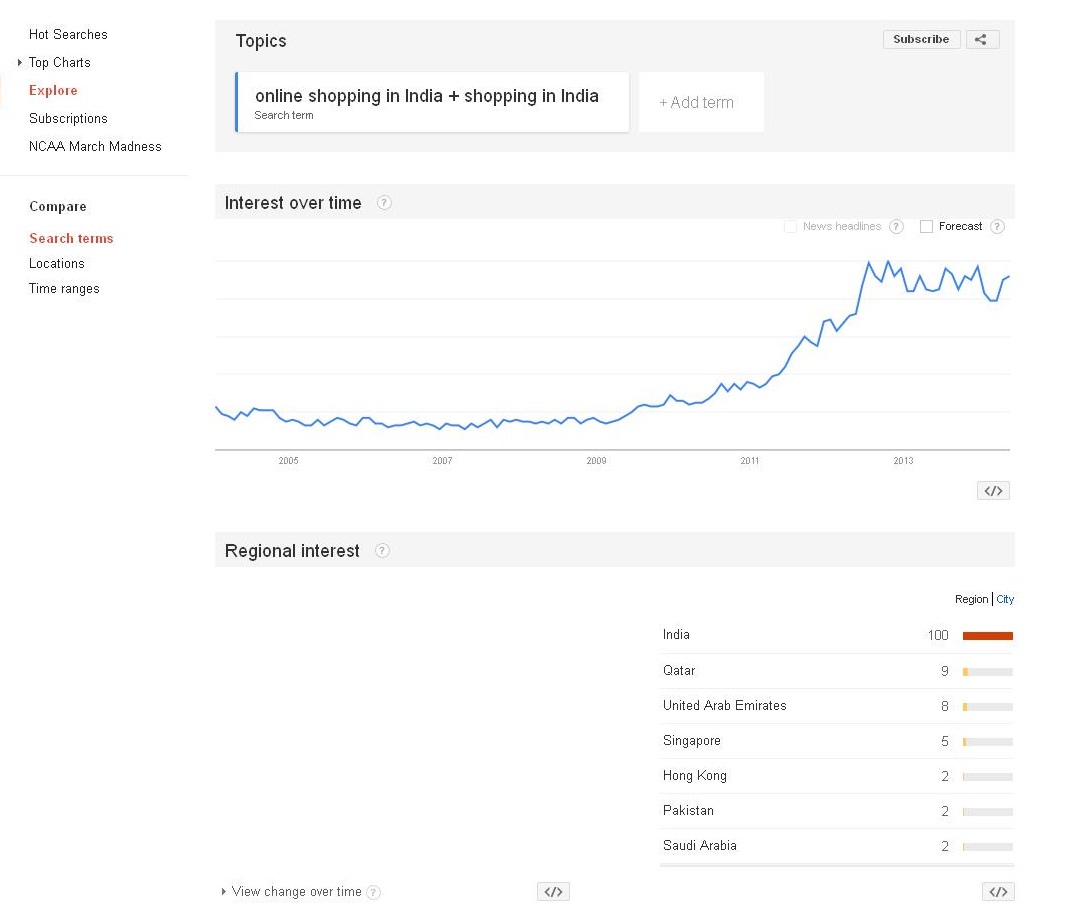Open Hot Searches in the sidebar
1073x919 pixels.
pyautogui.click(x=68, y=35)
